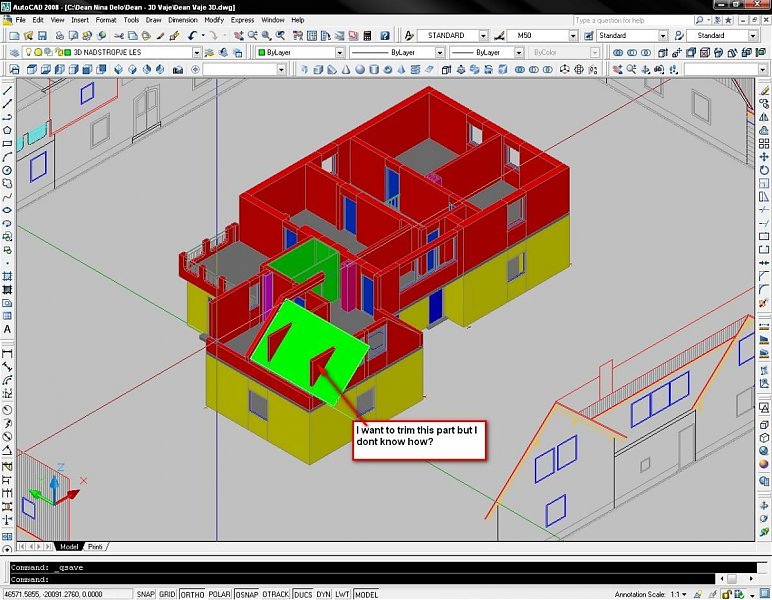Select the Multiline Text tool

[x=7, y=329]
